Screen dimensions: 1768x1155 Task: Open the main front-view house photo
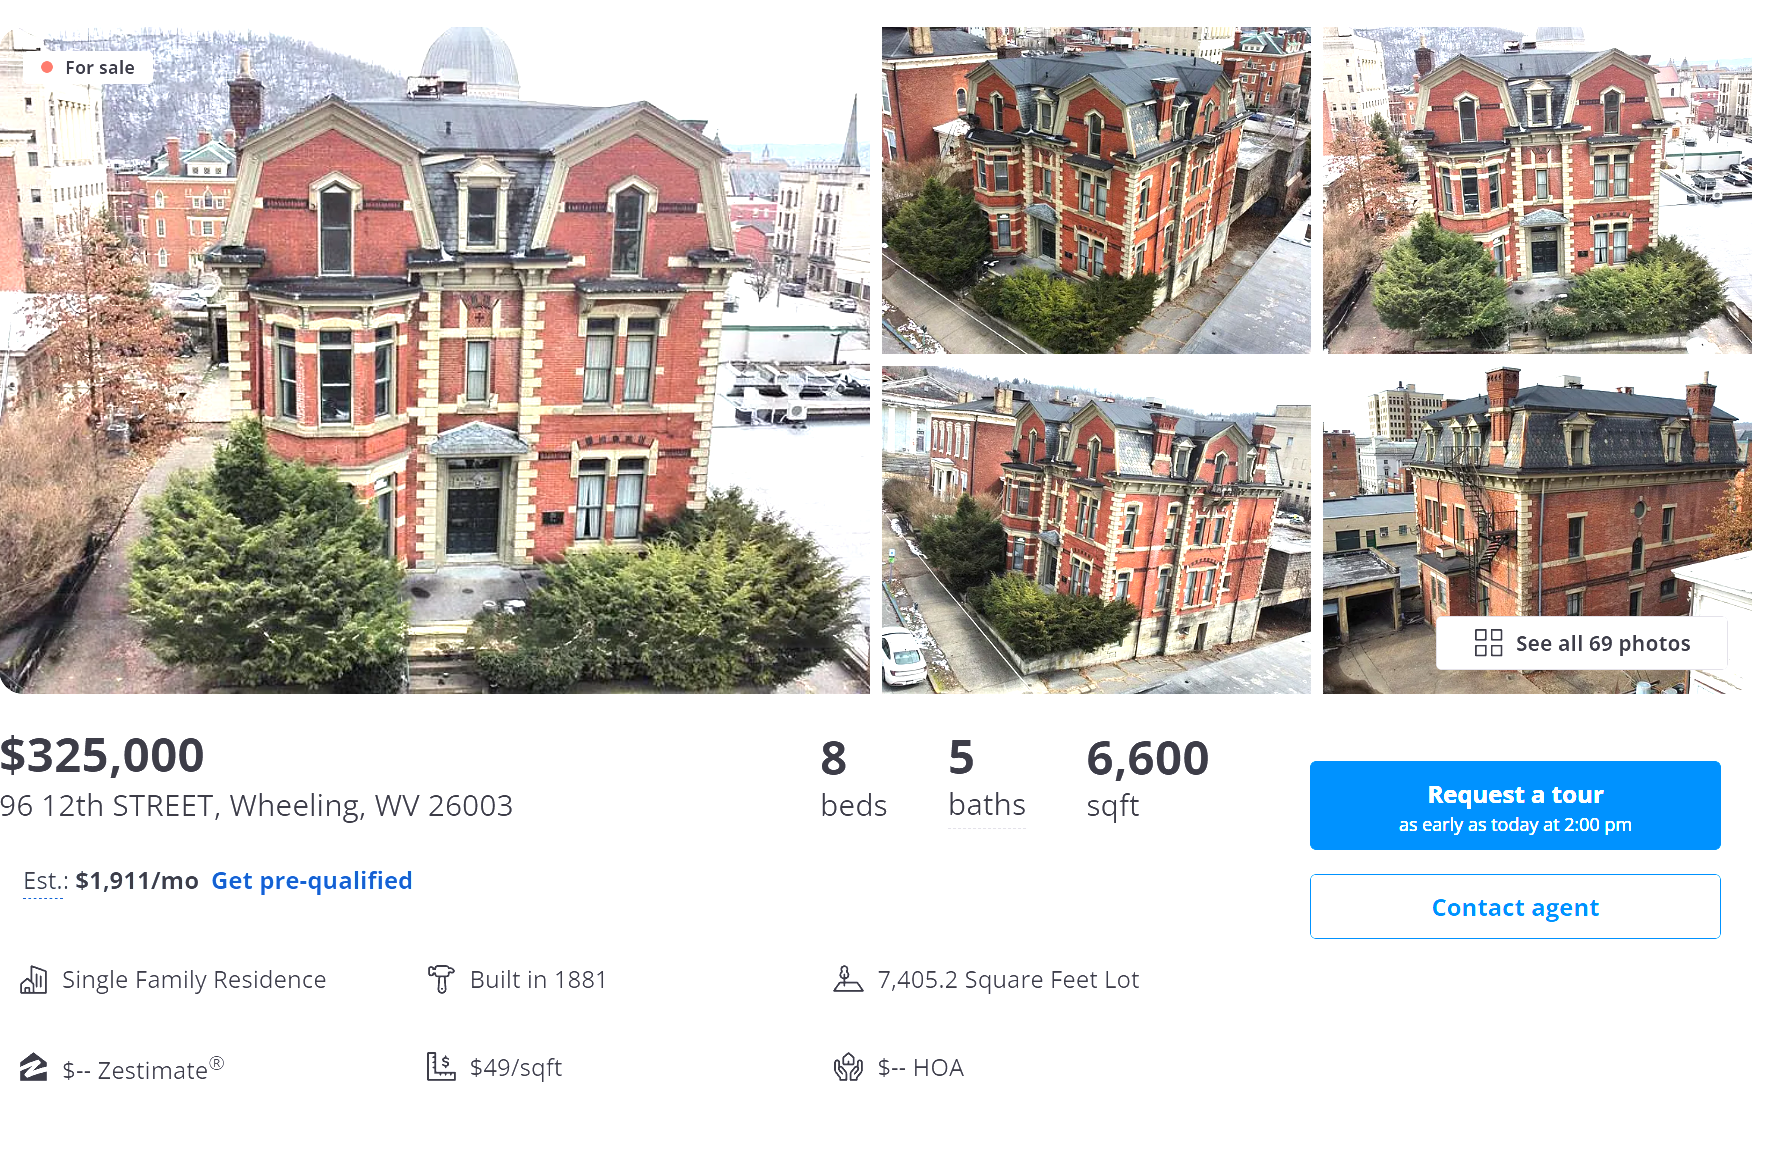click(435, 360)
